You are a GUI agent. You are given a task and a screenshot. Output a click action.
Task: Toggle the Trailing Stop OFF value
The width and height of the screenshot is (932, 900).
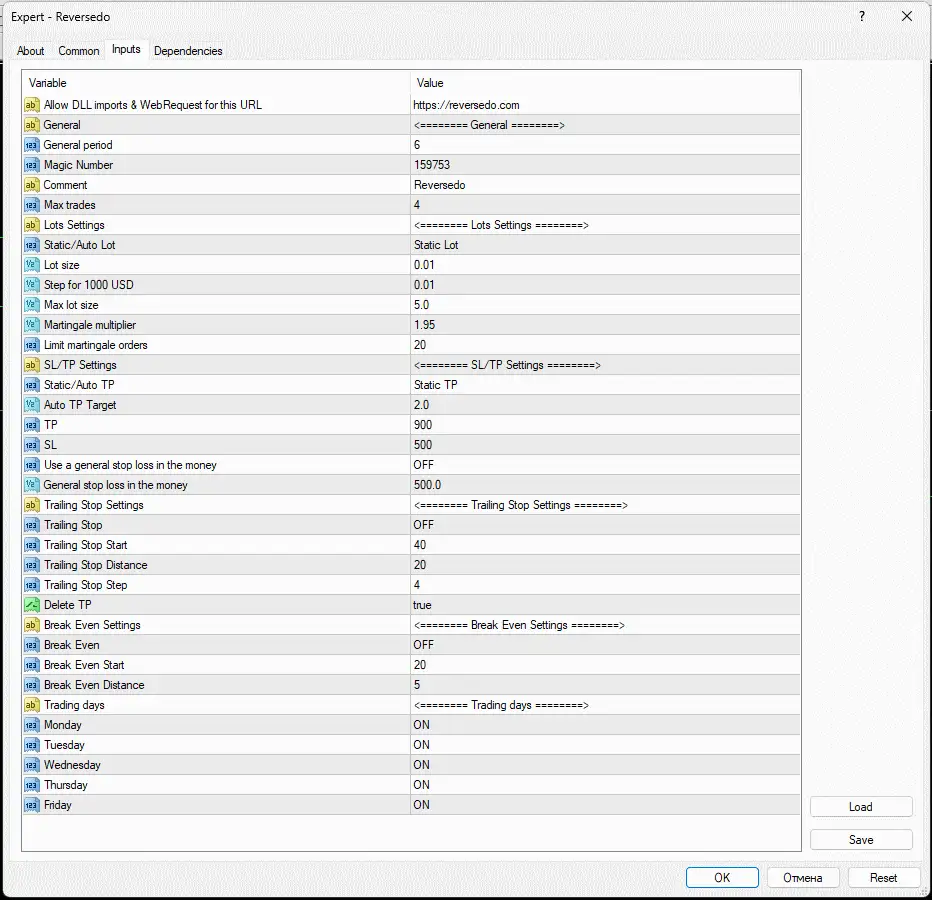pos(424,525)
